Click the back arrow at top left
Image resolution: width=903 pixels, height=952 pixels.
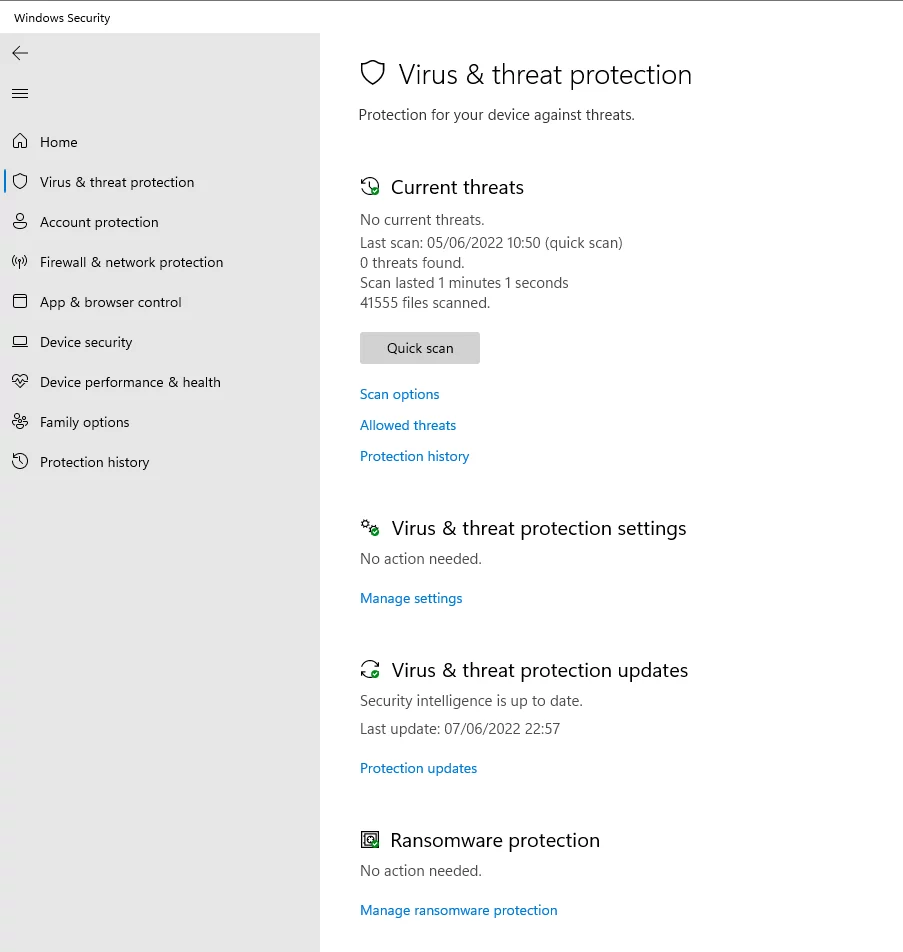tap(20, 53)
